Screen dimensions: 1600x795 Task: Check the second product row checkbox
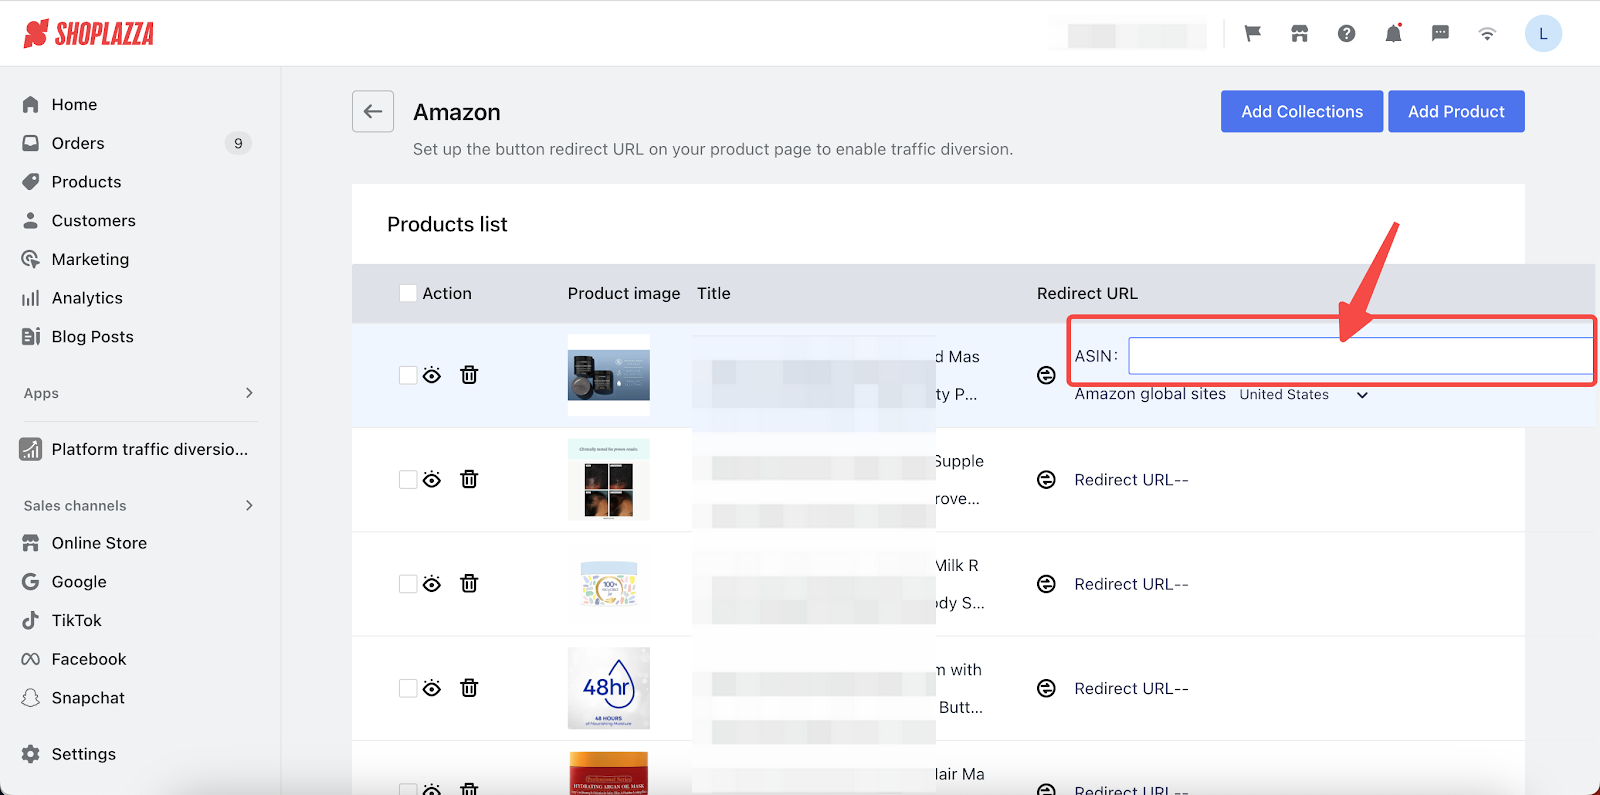coord(408,480)
